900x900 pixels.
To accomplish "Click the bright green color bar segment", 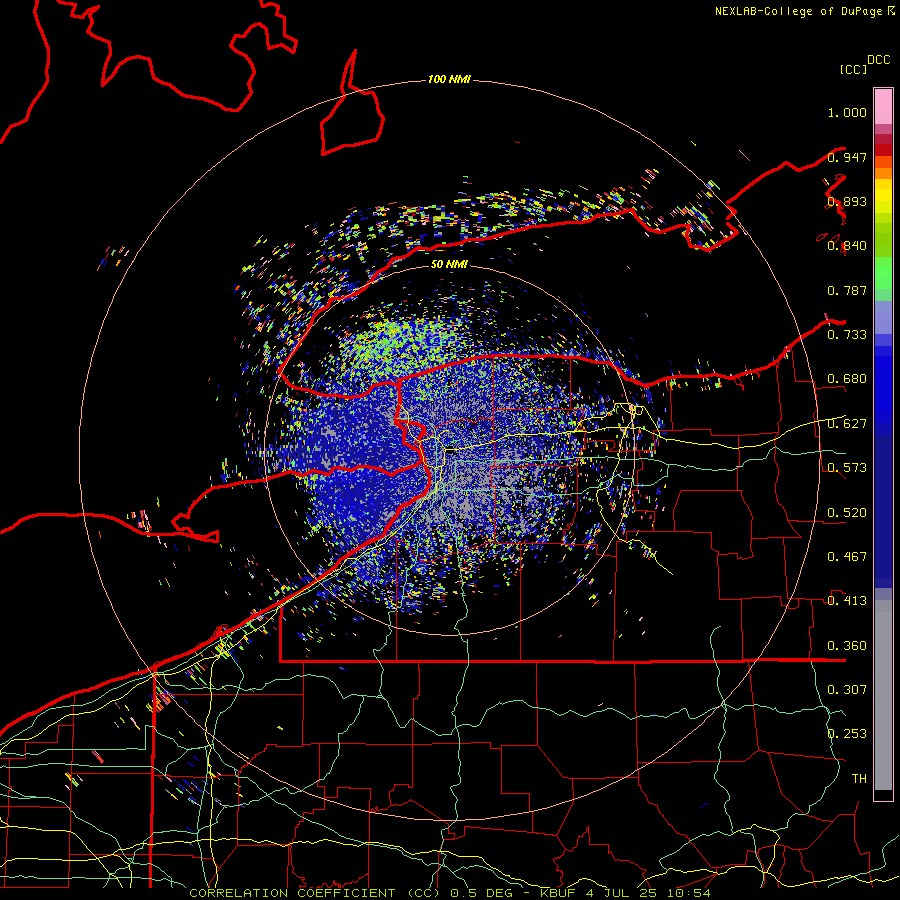I will point(883,273).
